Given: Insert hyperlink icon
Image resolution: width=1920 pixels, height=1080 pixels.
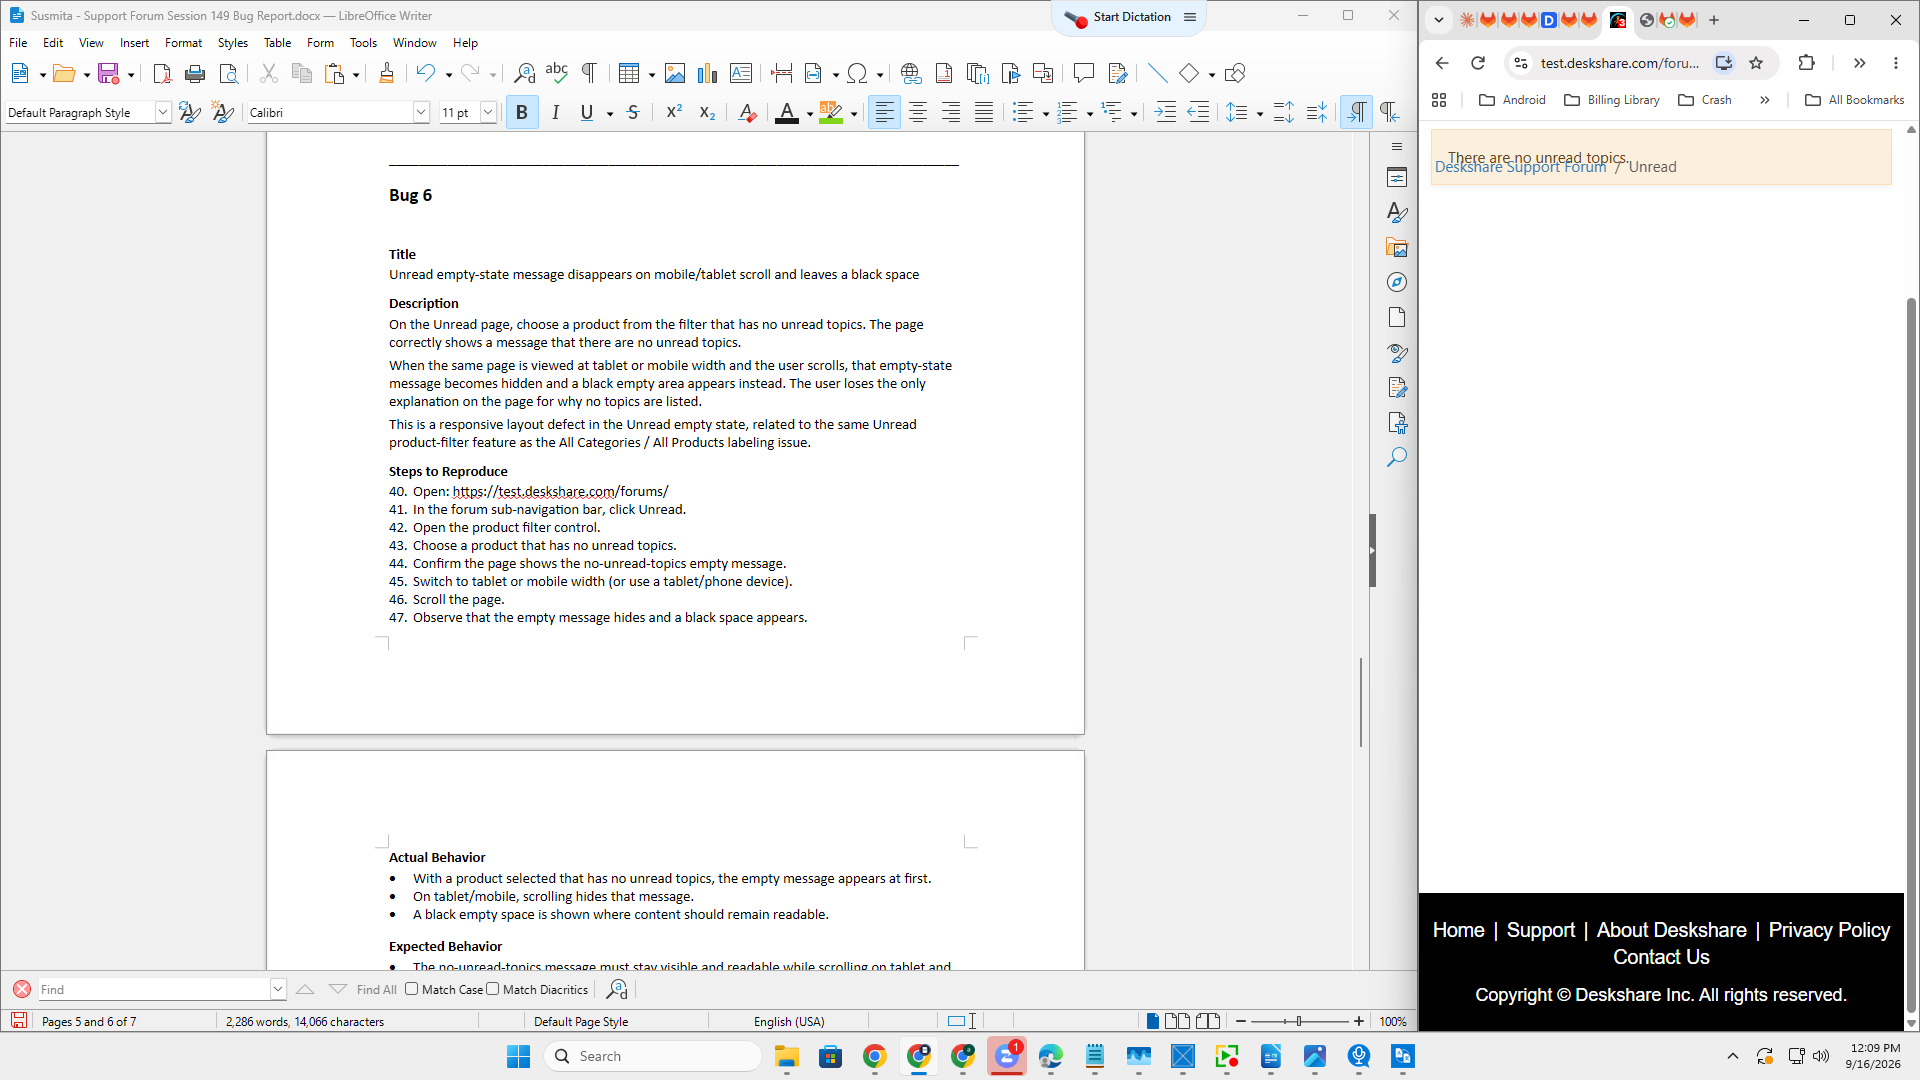Looking at the screenshot, I should [x=911, y=73].
